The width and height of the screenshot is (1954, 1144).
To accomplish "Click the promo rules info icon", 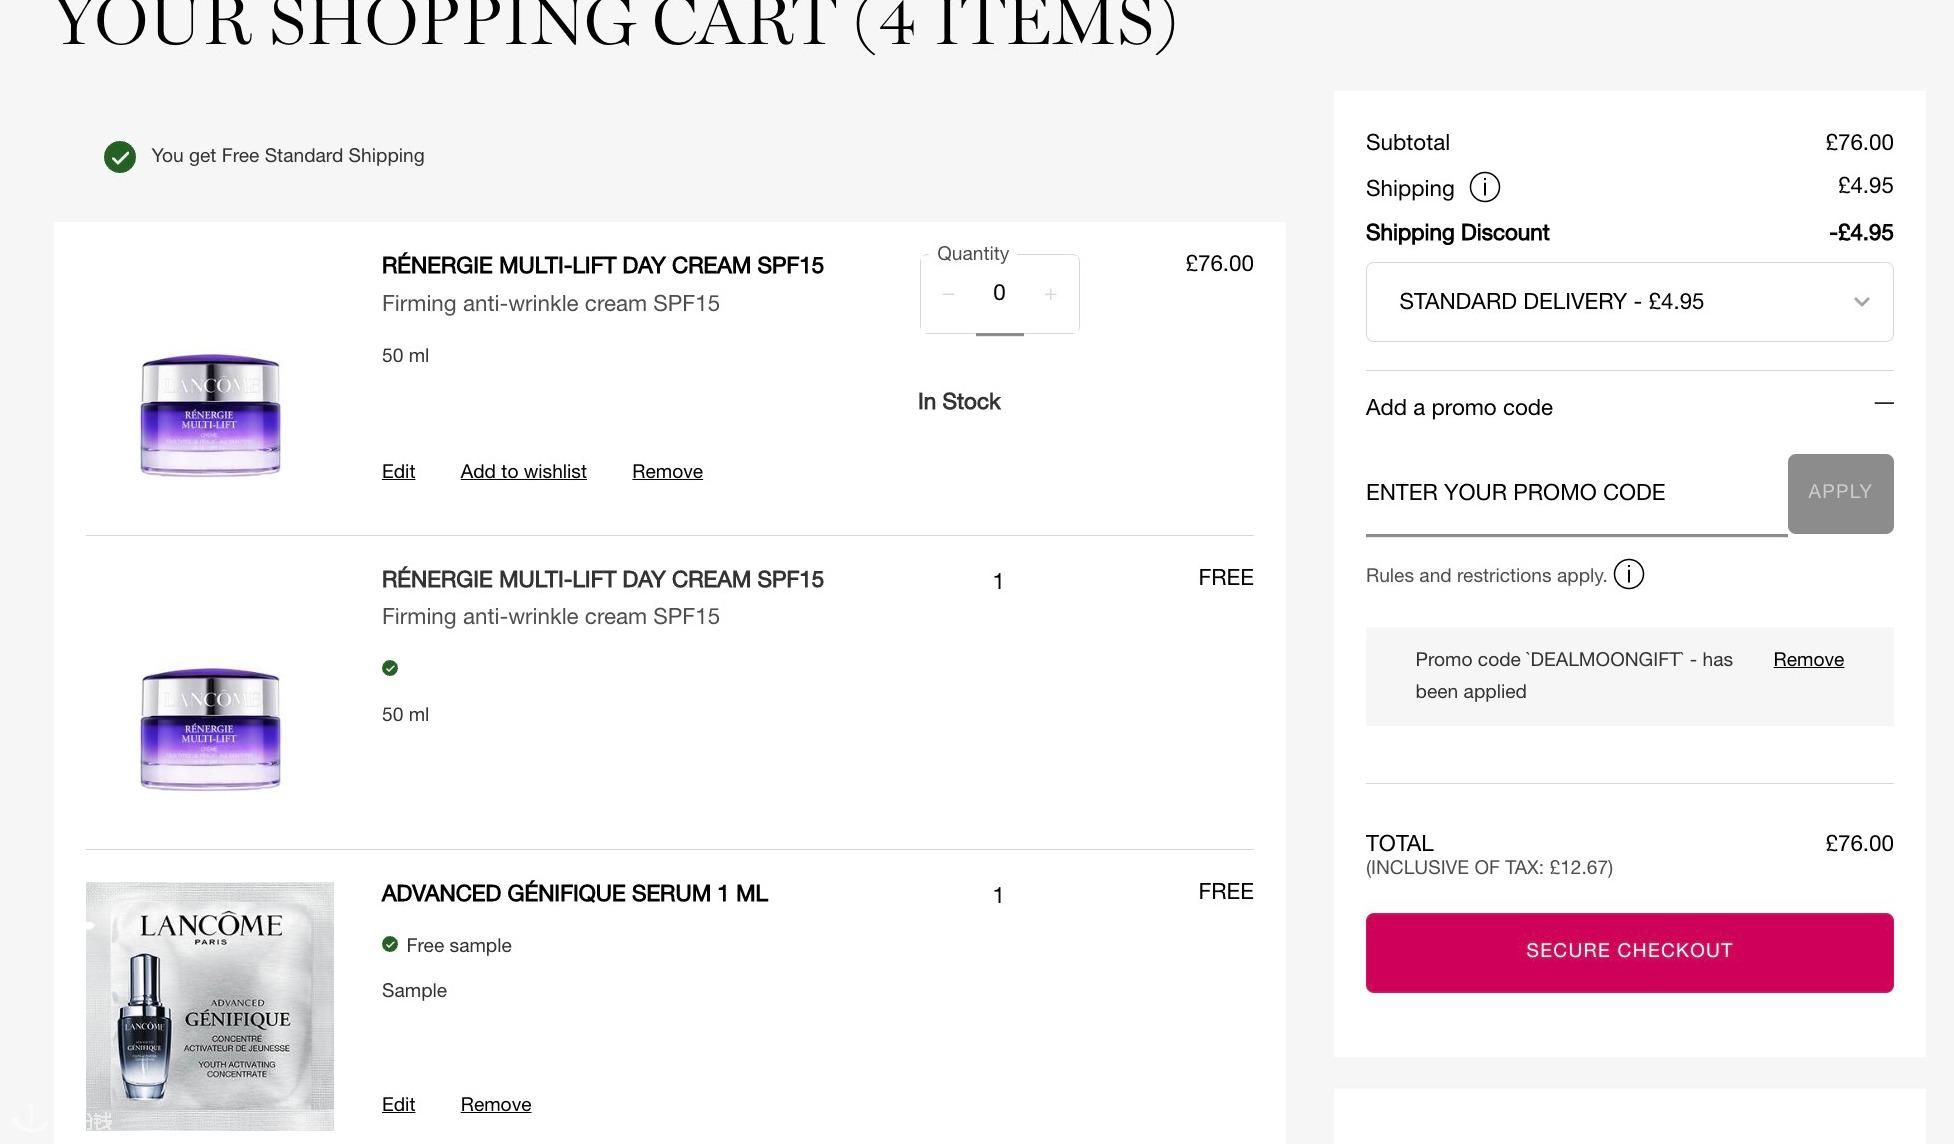I will 1628,574.
